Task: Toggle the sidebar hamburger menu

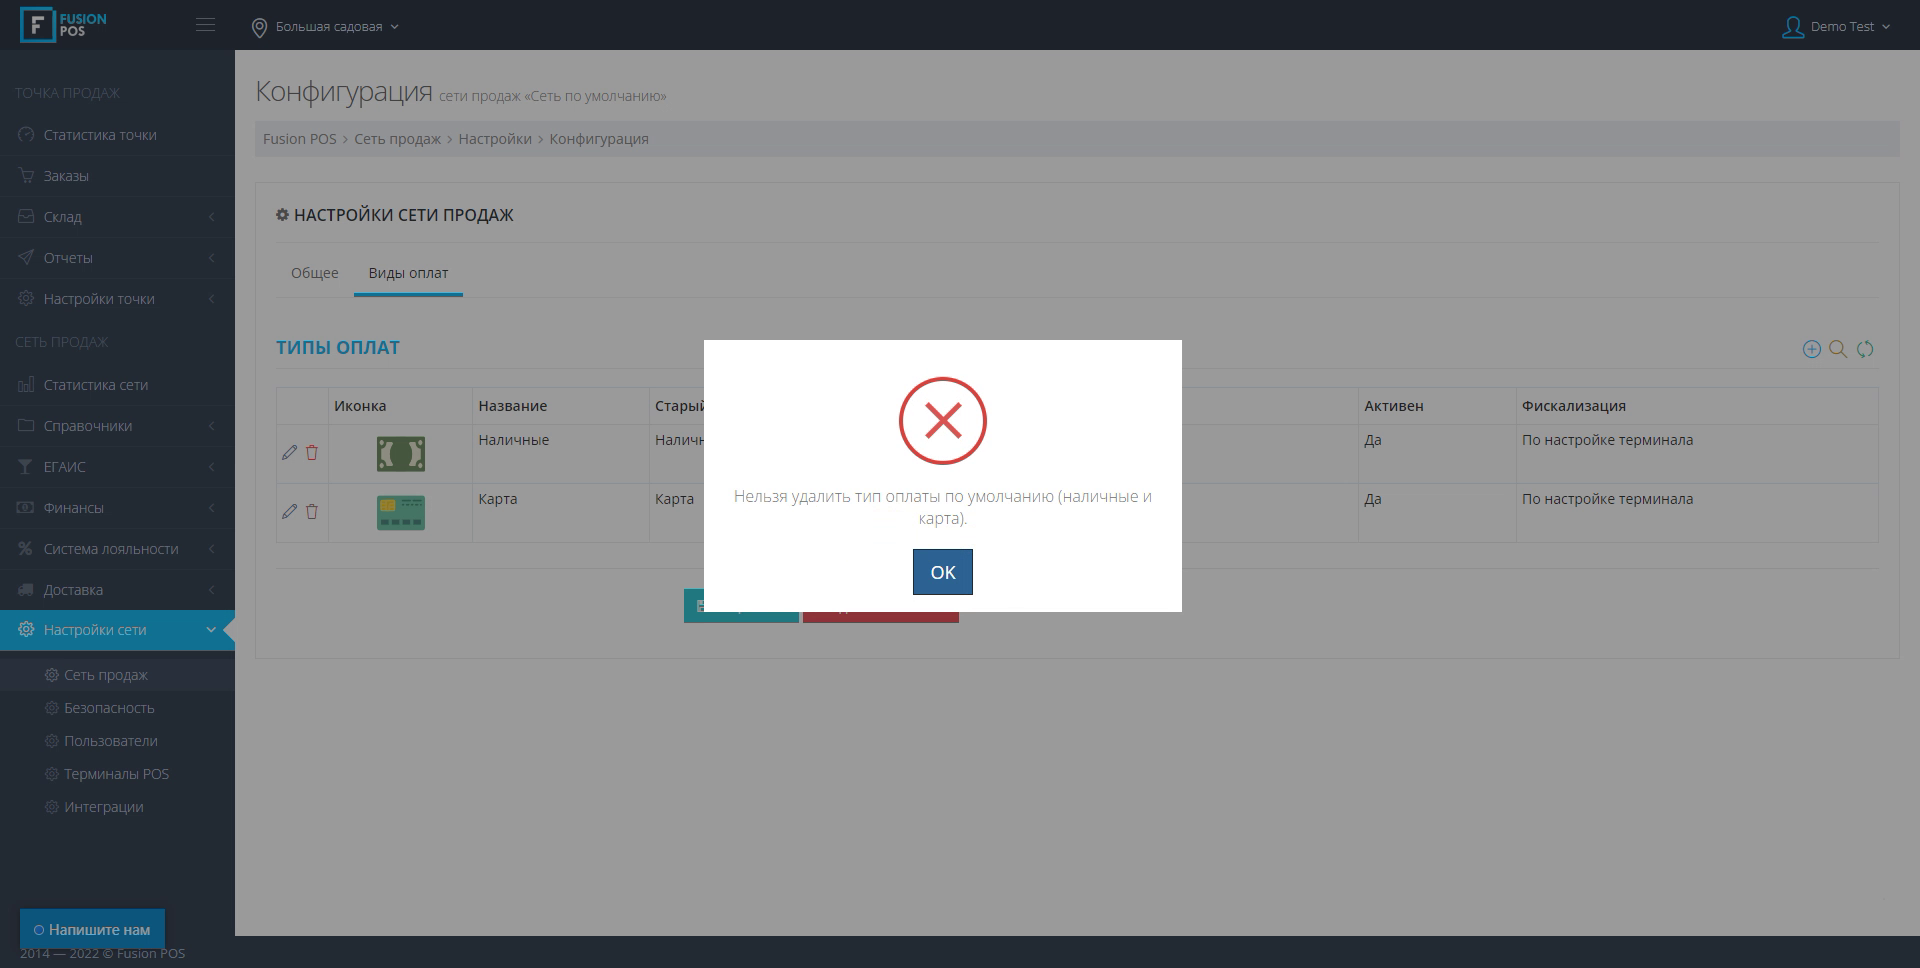Action: [205, 25]
